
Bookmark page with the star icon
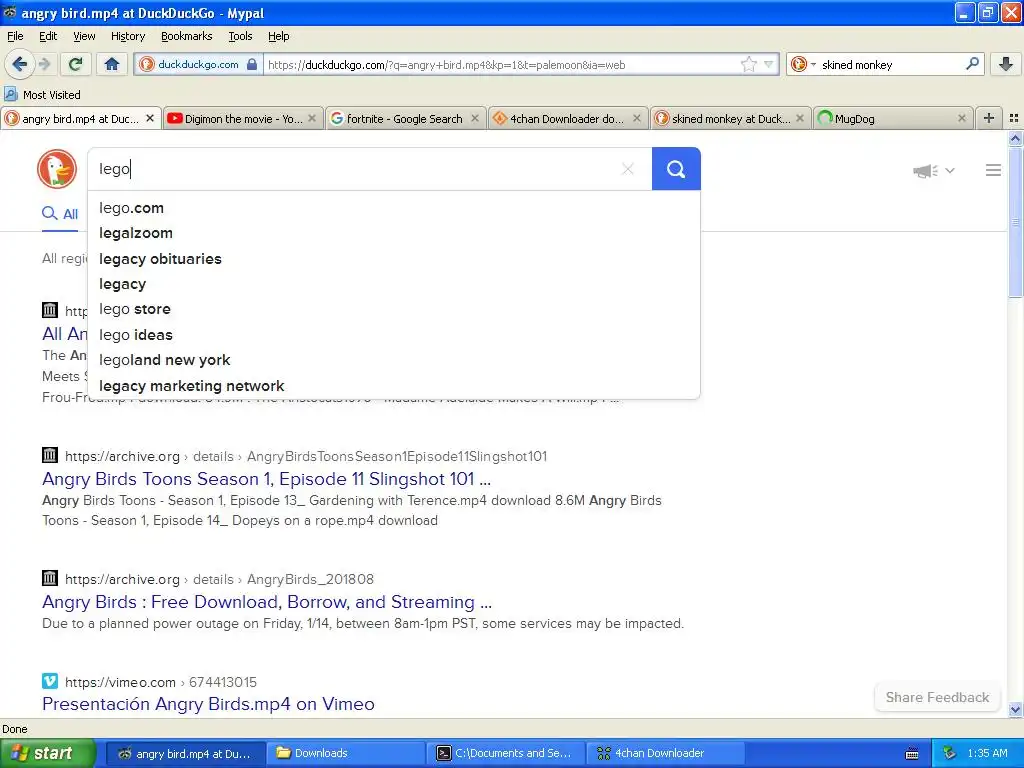tap(748, 64)
